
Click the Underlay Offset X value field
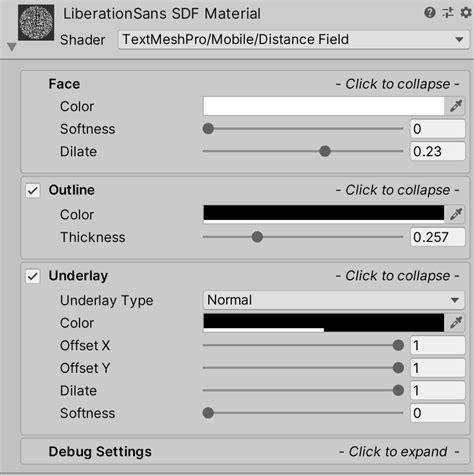(x=437, y=345)
